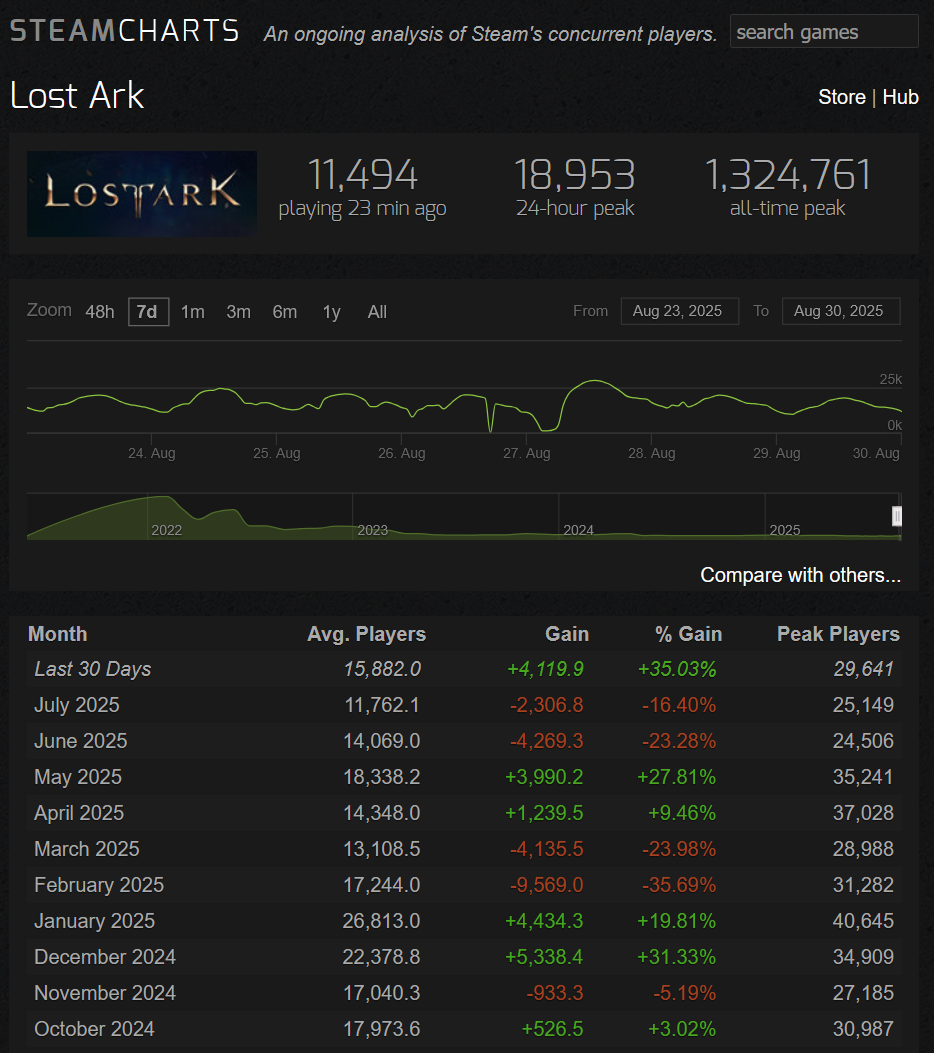This screenshot has width=934, height=1053.
Task: Open the Hub link
Action: pos(900,97)
